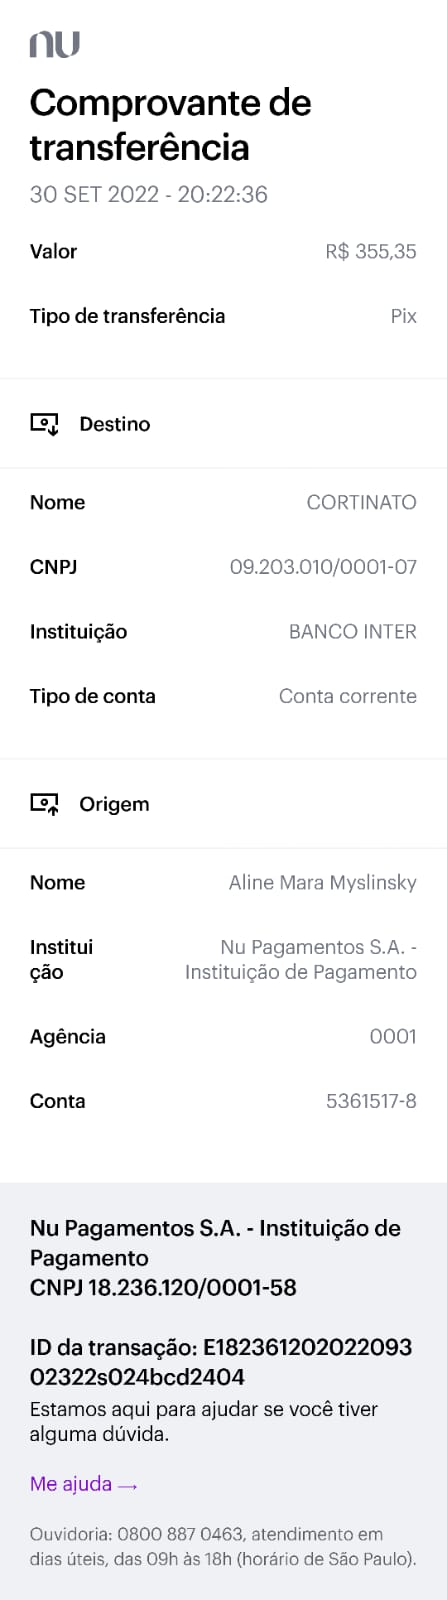Click the BANCO INTER institution value

click(x=353, y=632)
